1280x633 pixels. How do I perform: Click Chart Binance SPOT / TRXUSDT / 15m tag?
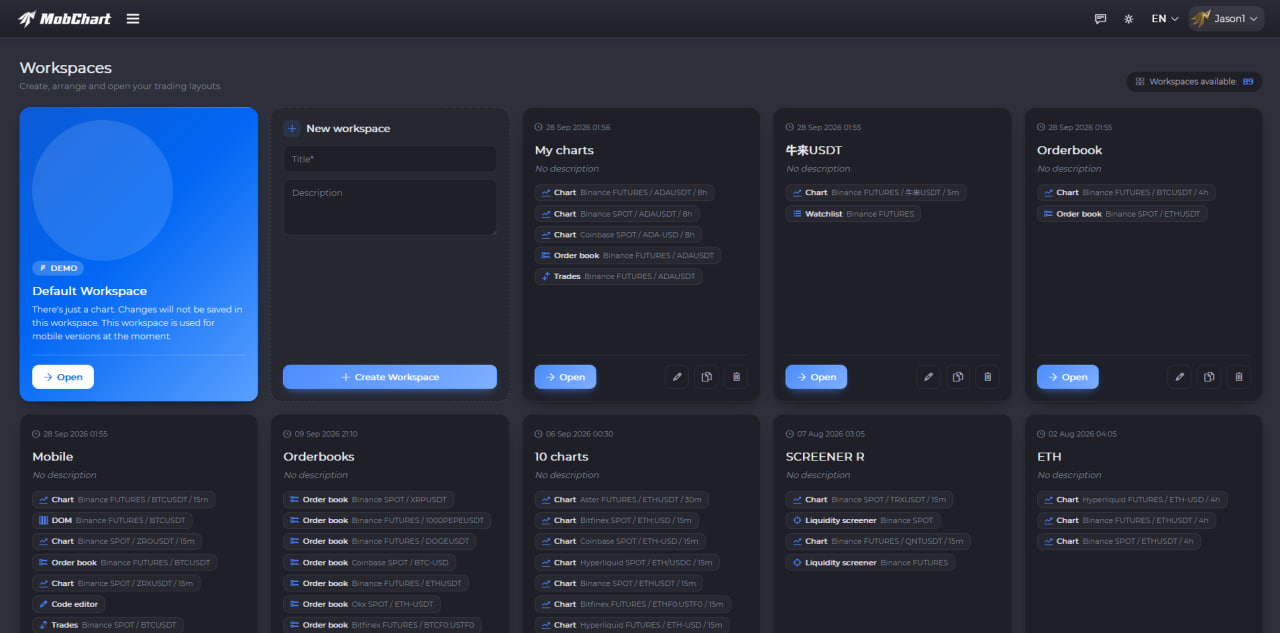point(869,499)
